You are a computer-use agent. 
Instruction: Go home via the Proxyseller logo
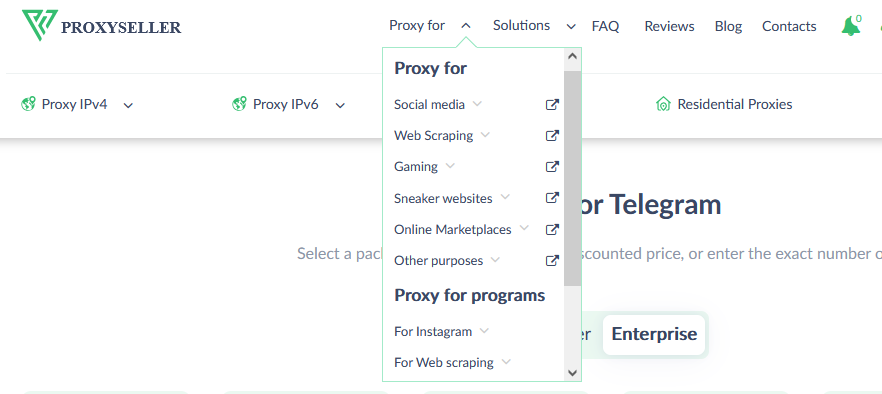tap(102, 25)
